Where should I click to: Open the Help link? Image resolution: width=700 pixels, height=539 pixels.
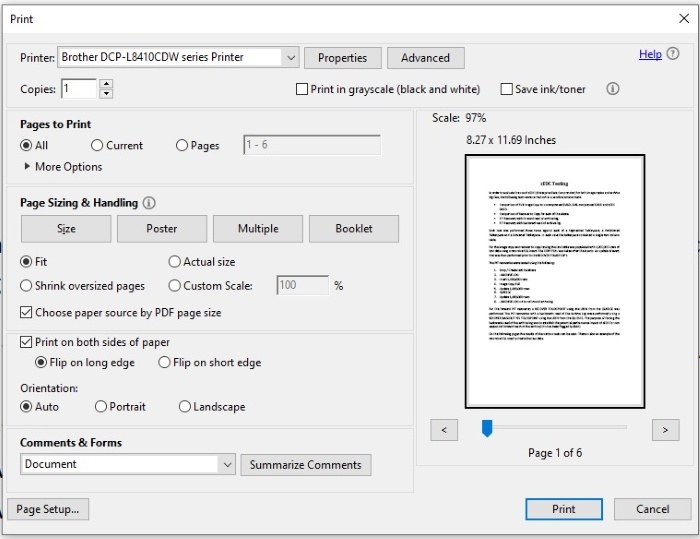(x=650, y=54)
